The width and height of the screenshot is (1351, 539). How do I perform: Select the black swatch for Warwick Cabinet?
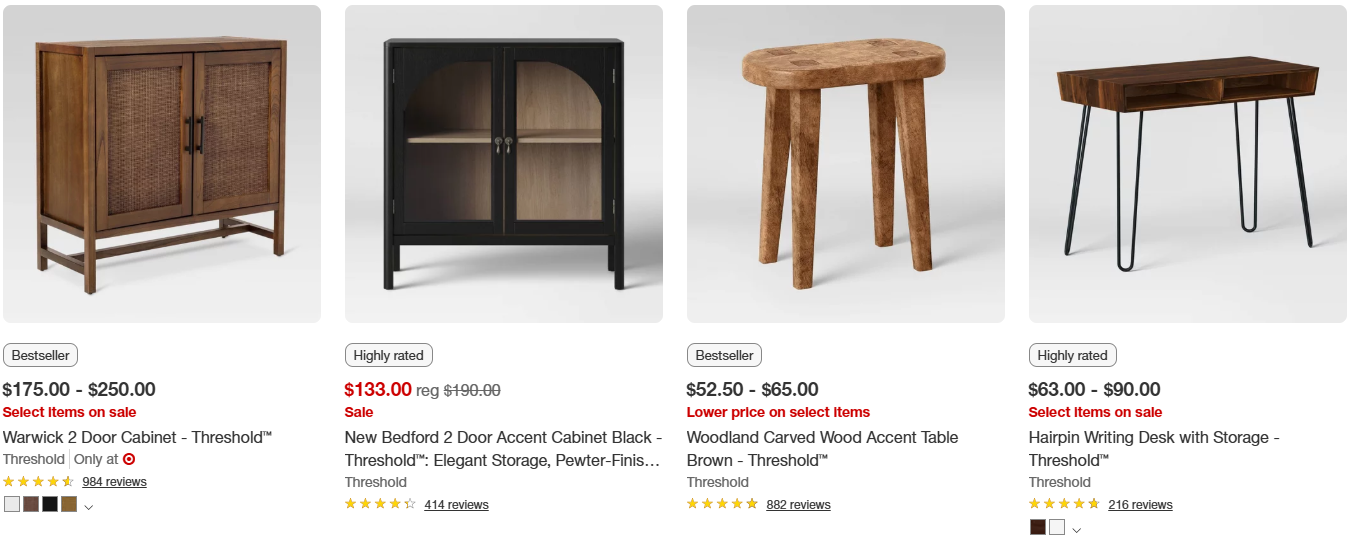pyautogui.click(x=50, y=504)
